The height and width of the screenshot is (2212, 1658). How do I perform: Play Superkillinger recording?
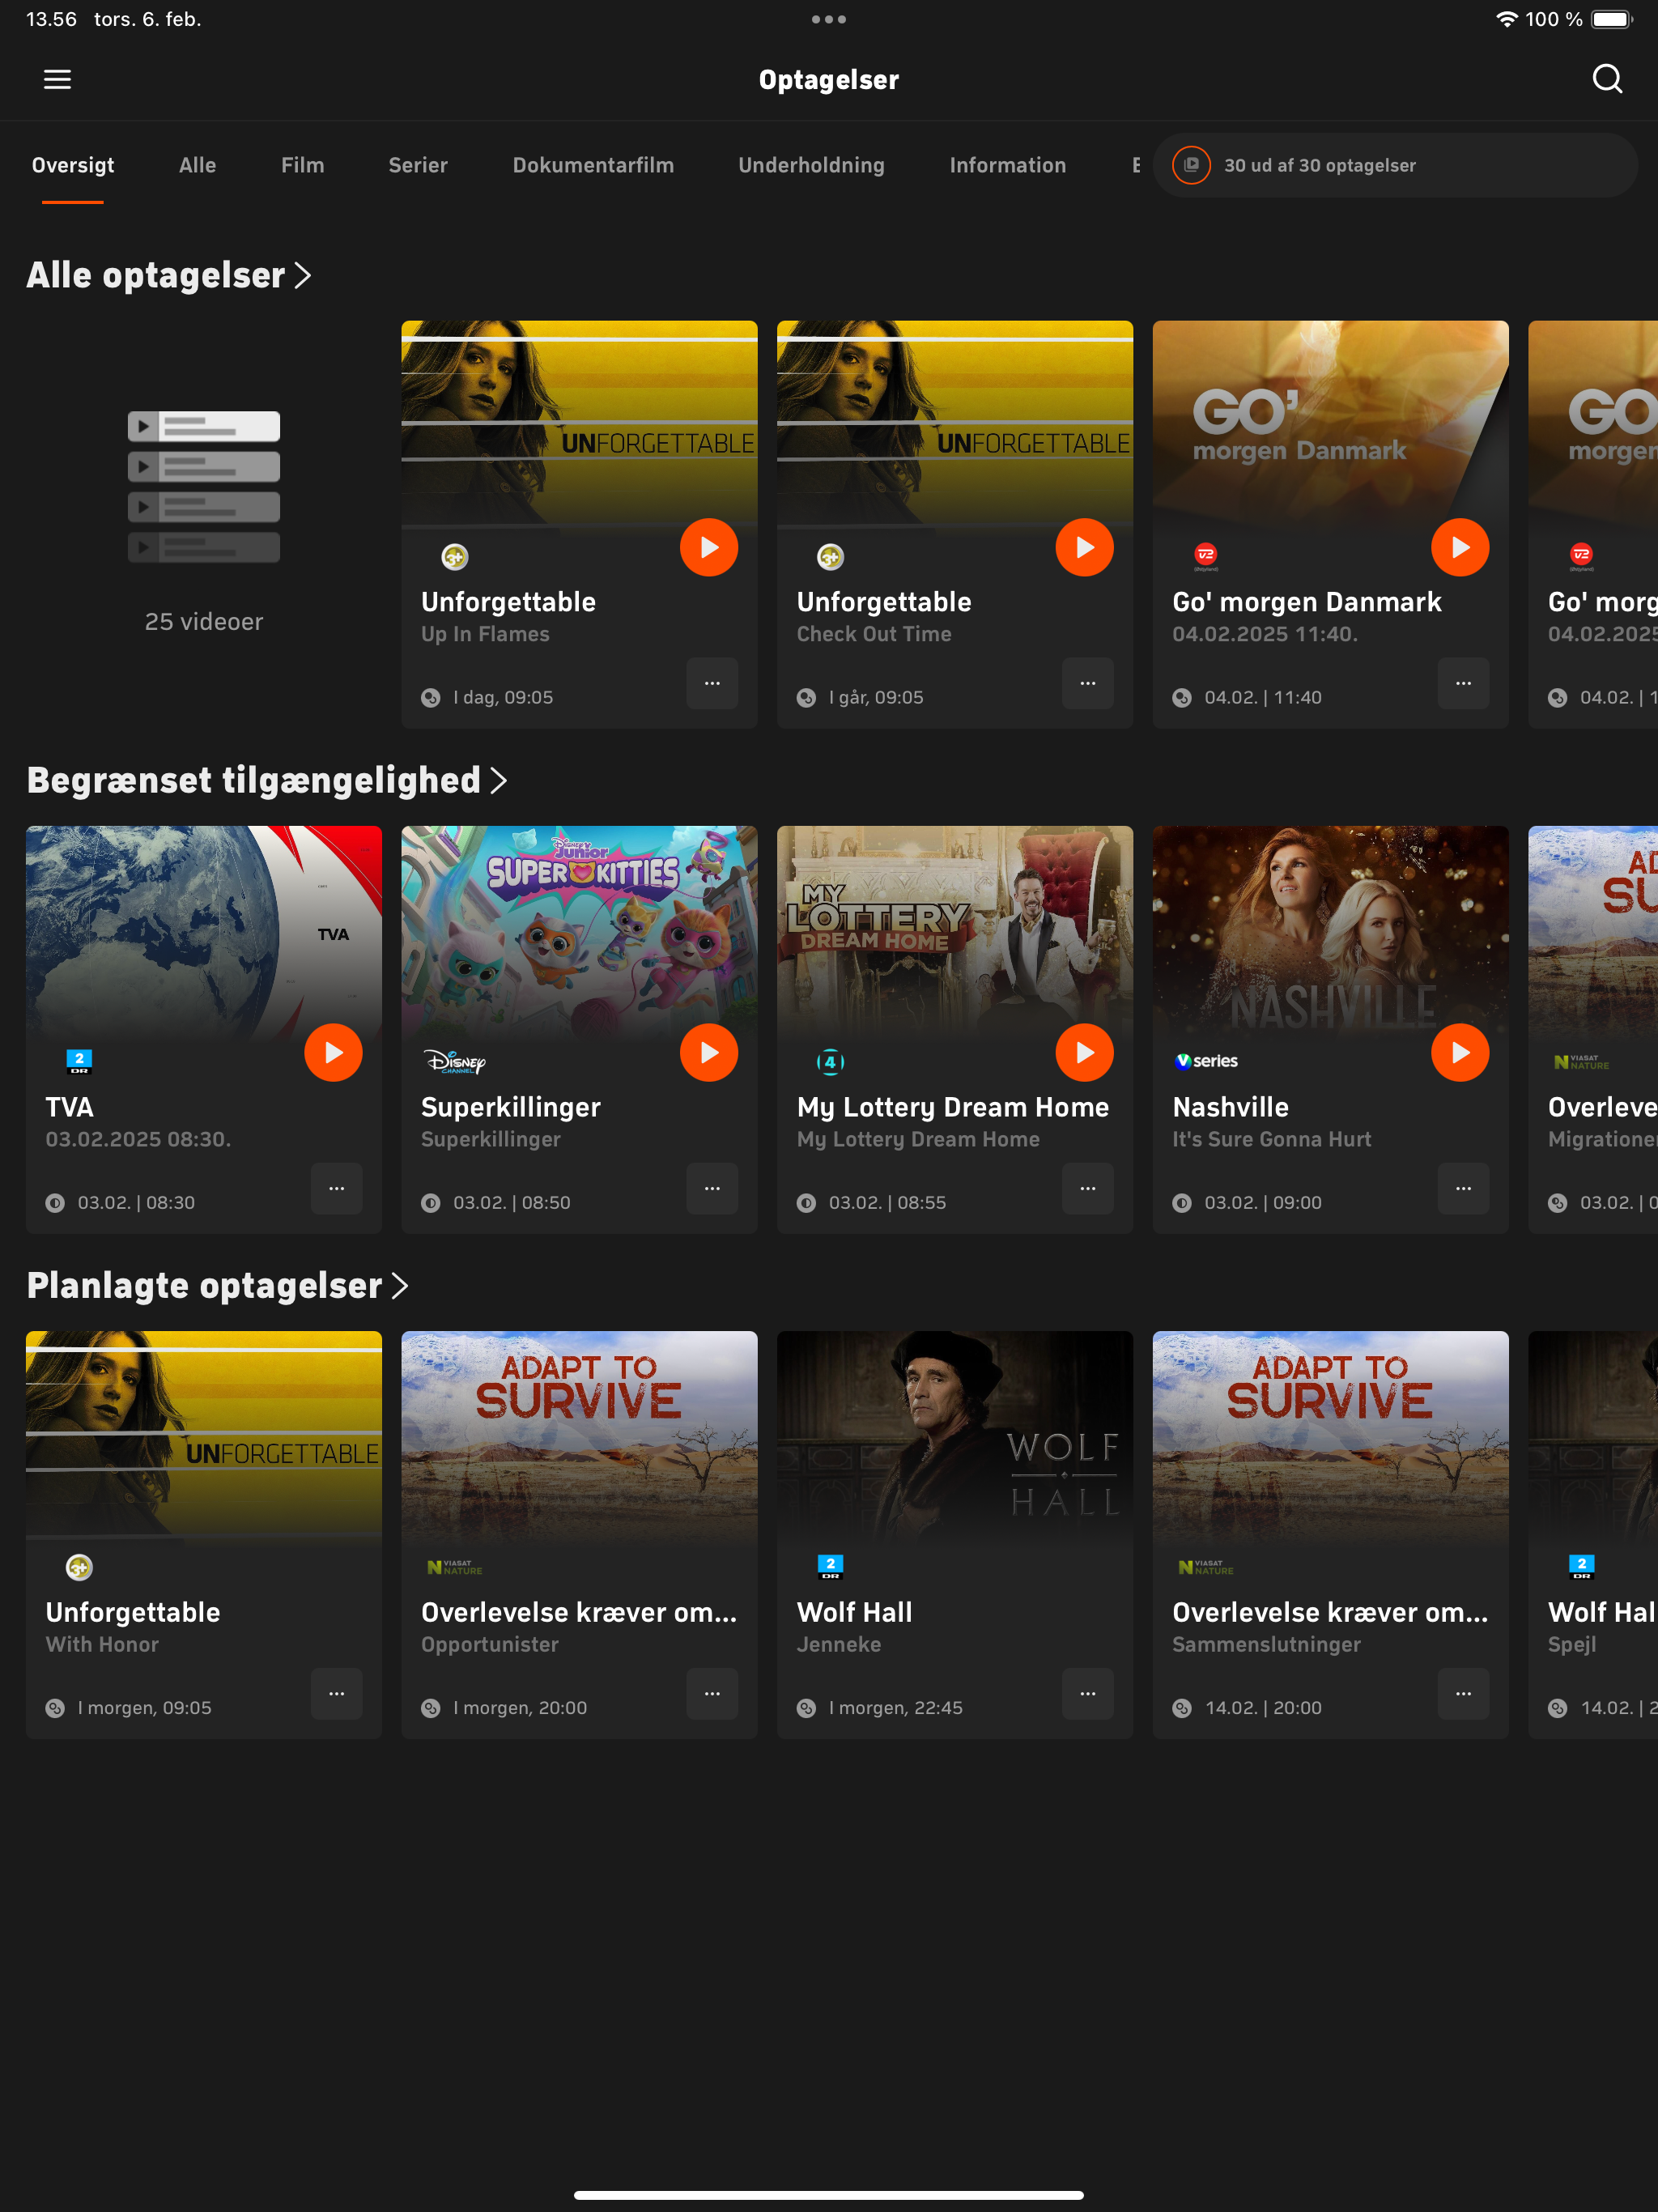[x=709, y=1052]
